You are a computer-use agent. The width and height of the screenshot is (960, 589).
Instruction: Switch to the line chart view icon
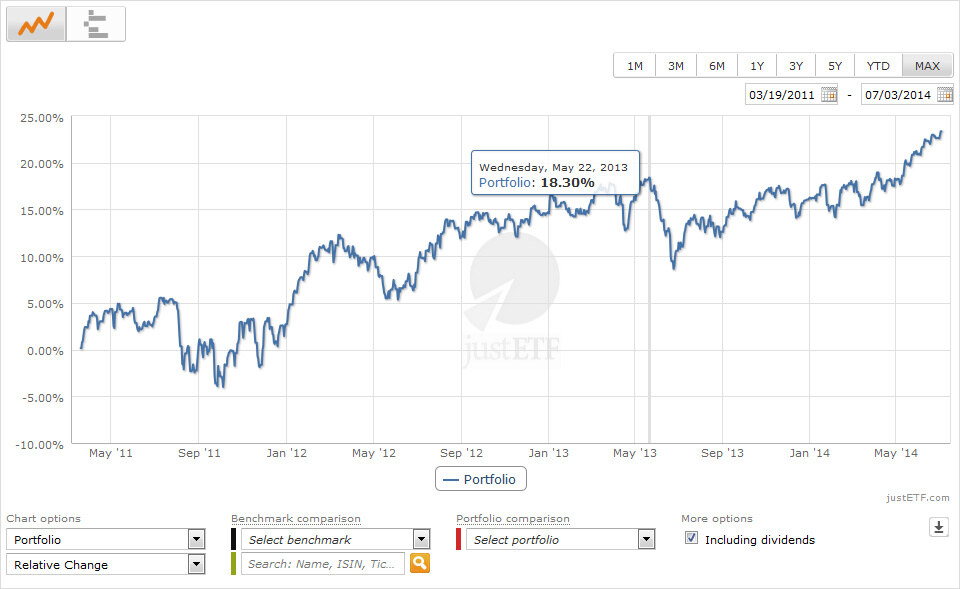tap(36, 24)
